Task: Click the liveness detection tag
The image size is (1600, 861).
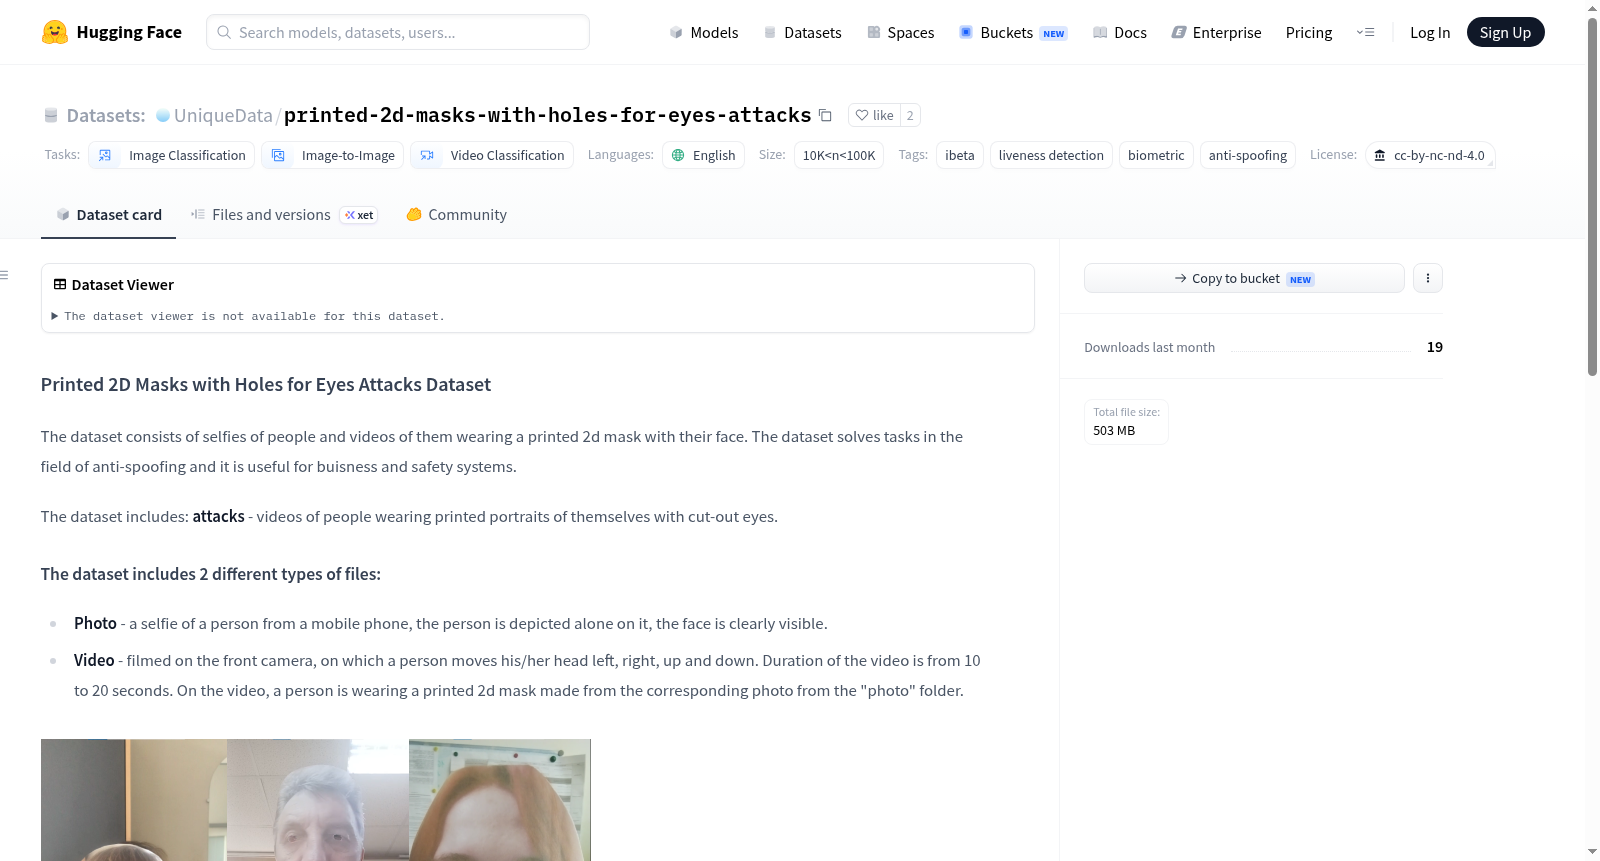Action: [1051, 155]
